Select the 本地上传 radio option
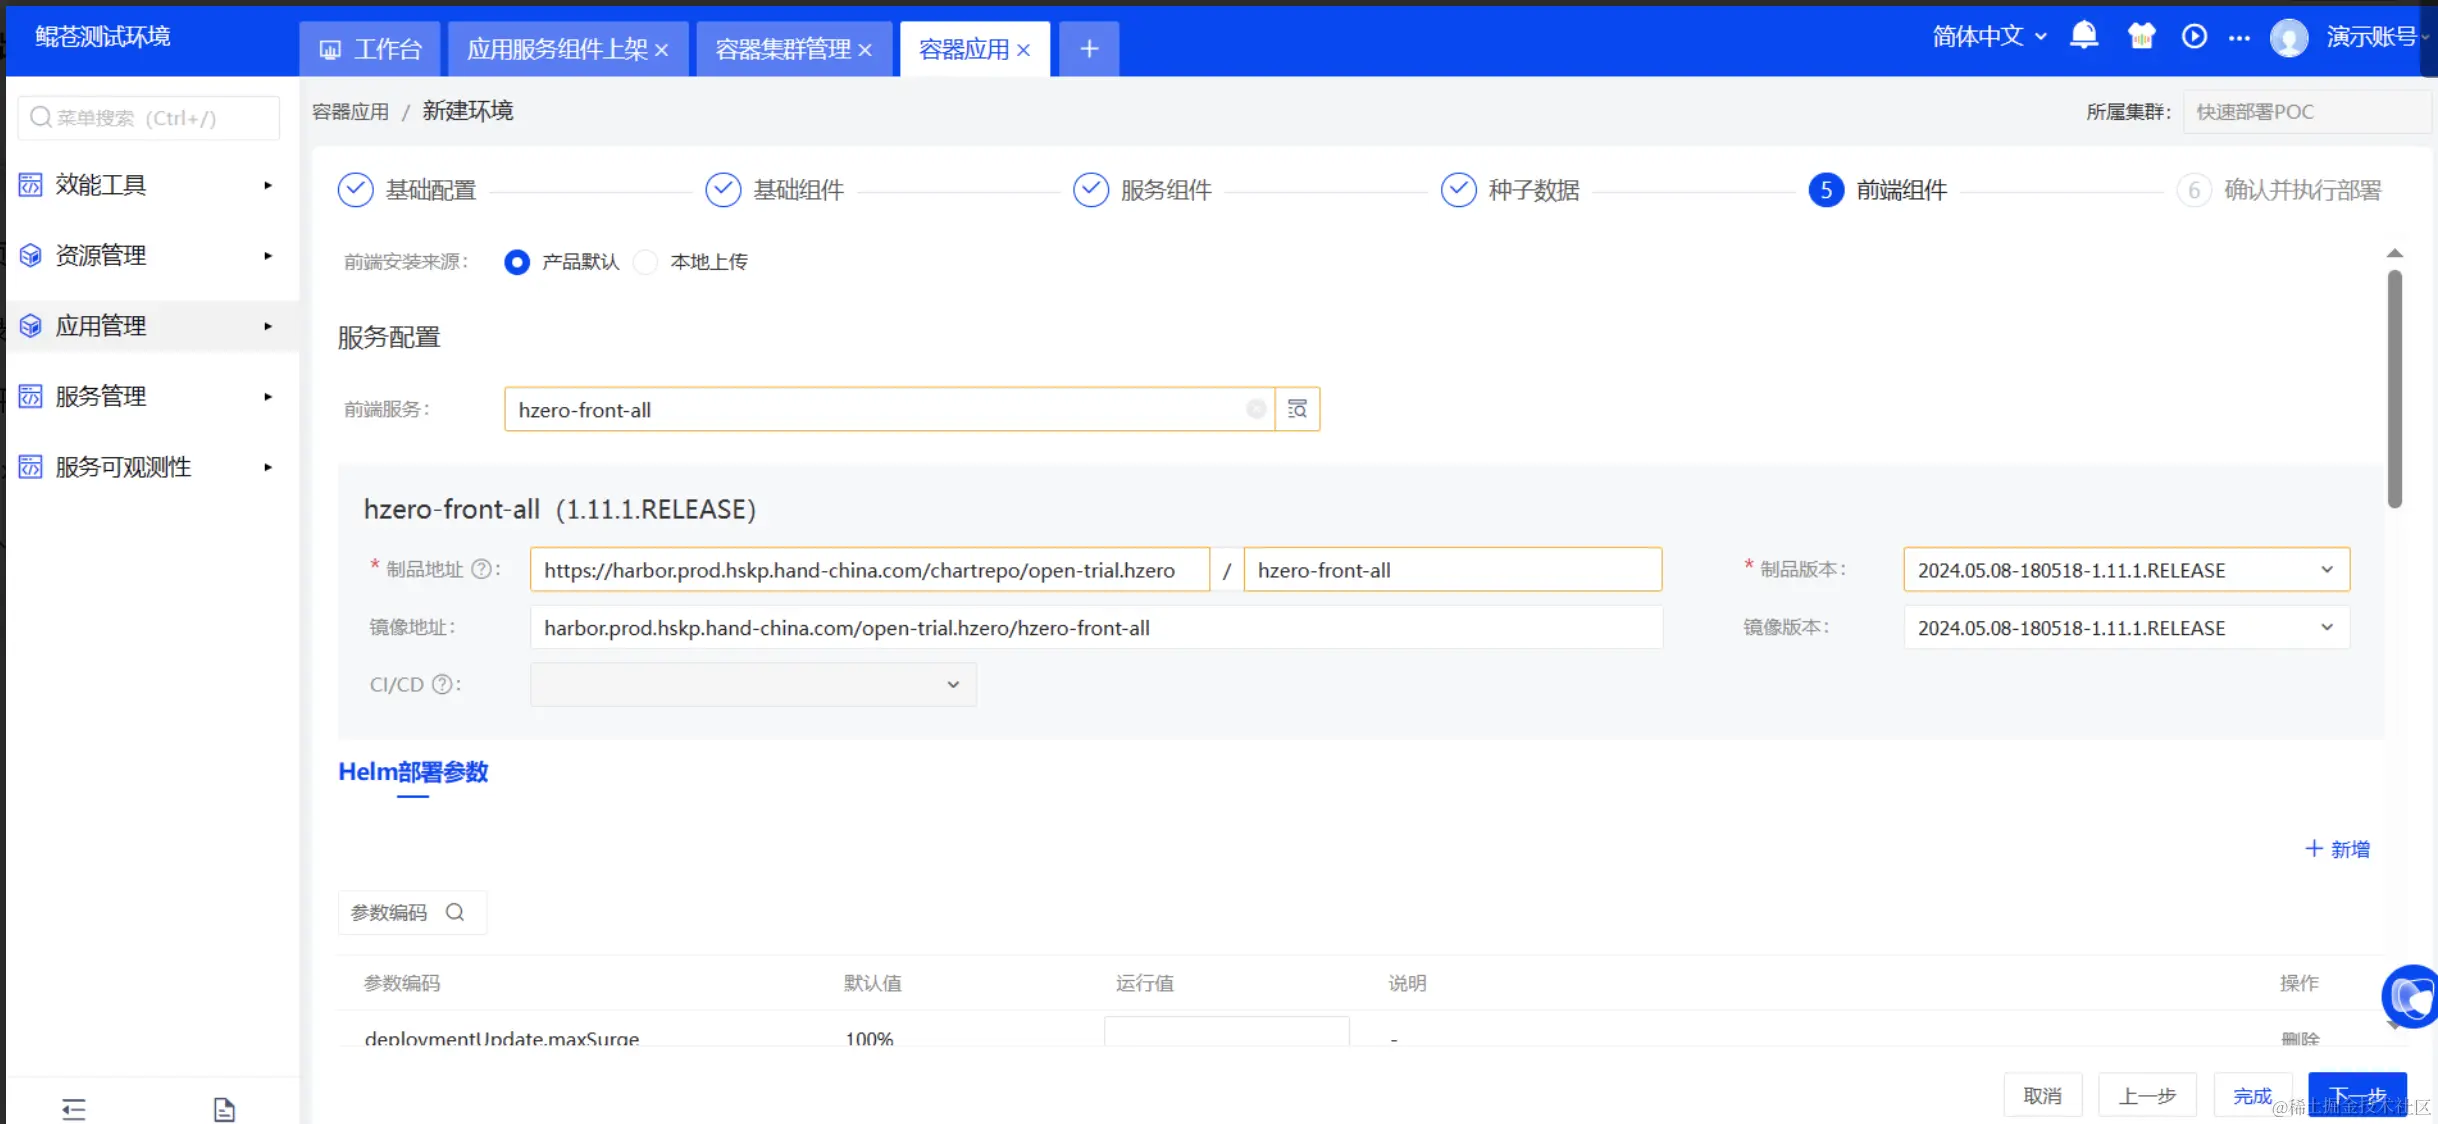 pos(647,262)
